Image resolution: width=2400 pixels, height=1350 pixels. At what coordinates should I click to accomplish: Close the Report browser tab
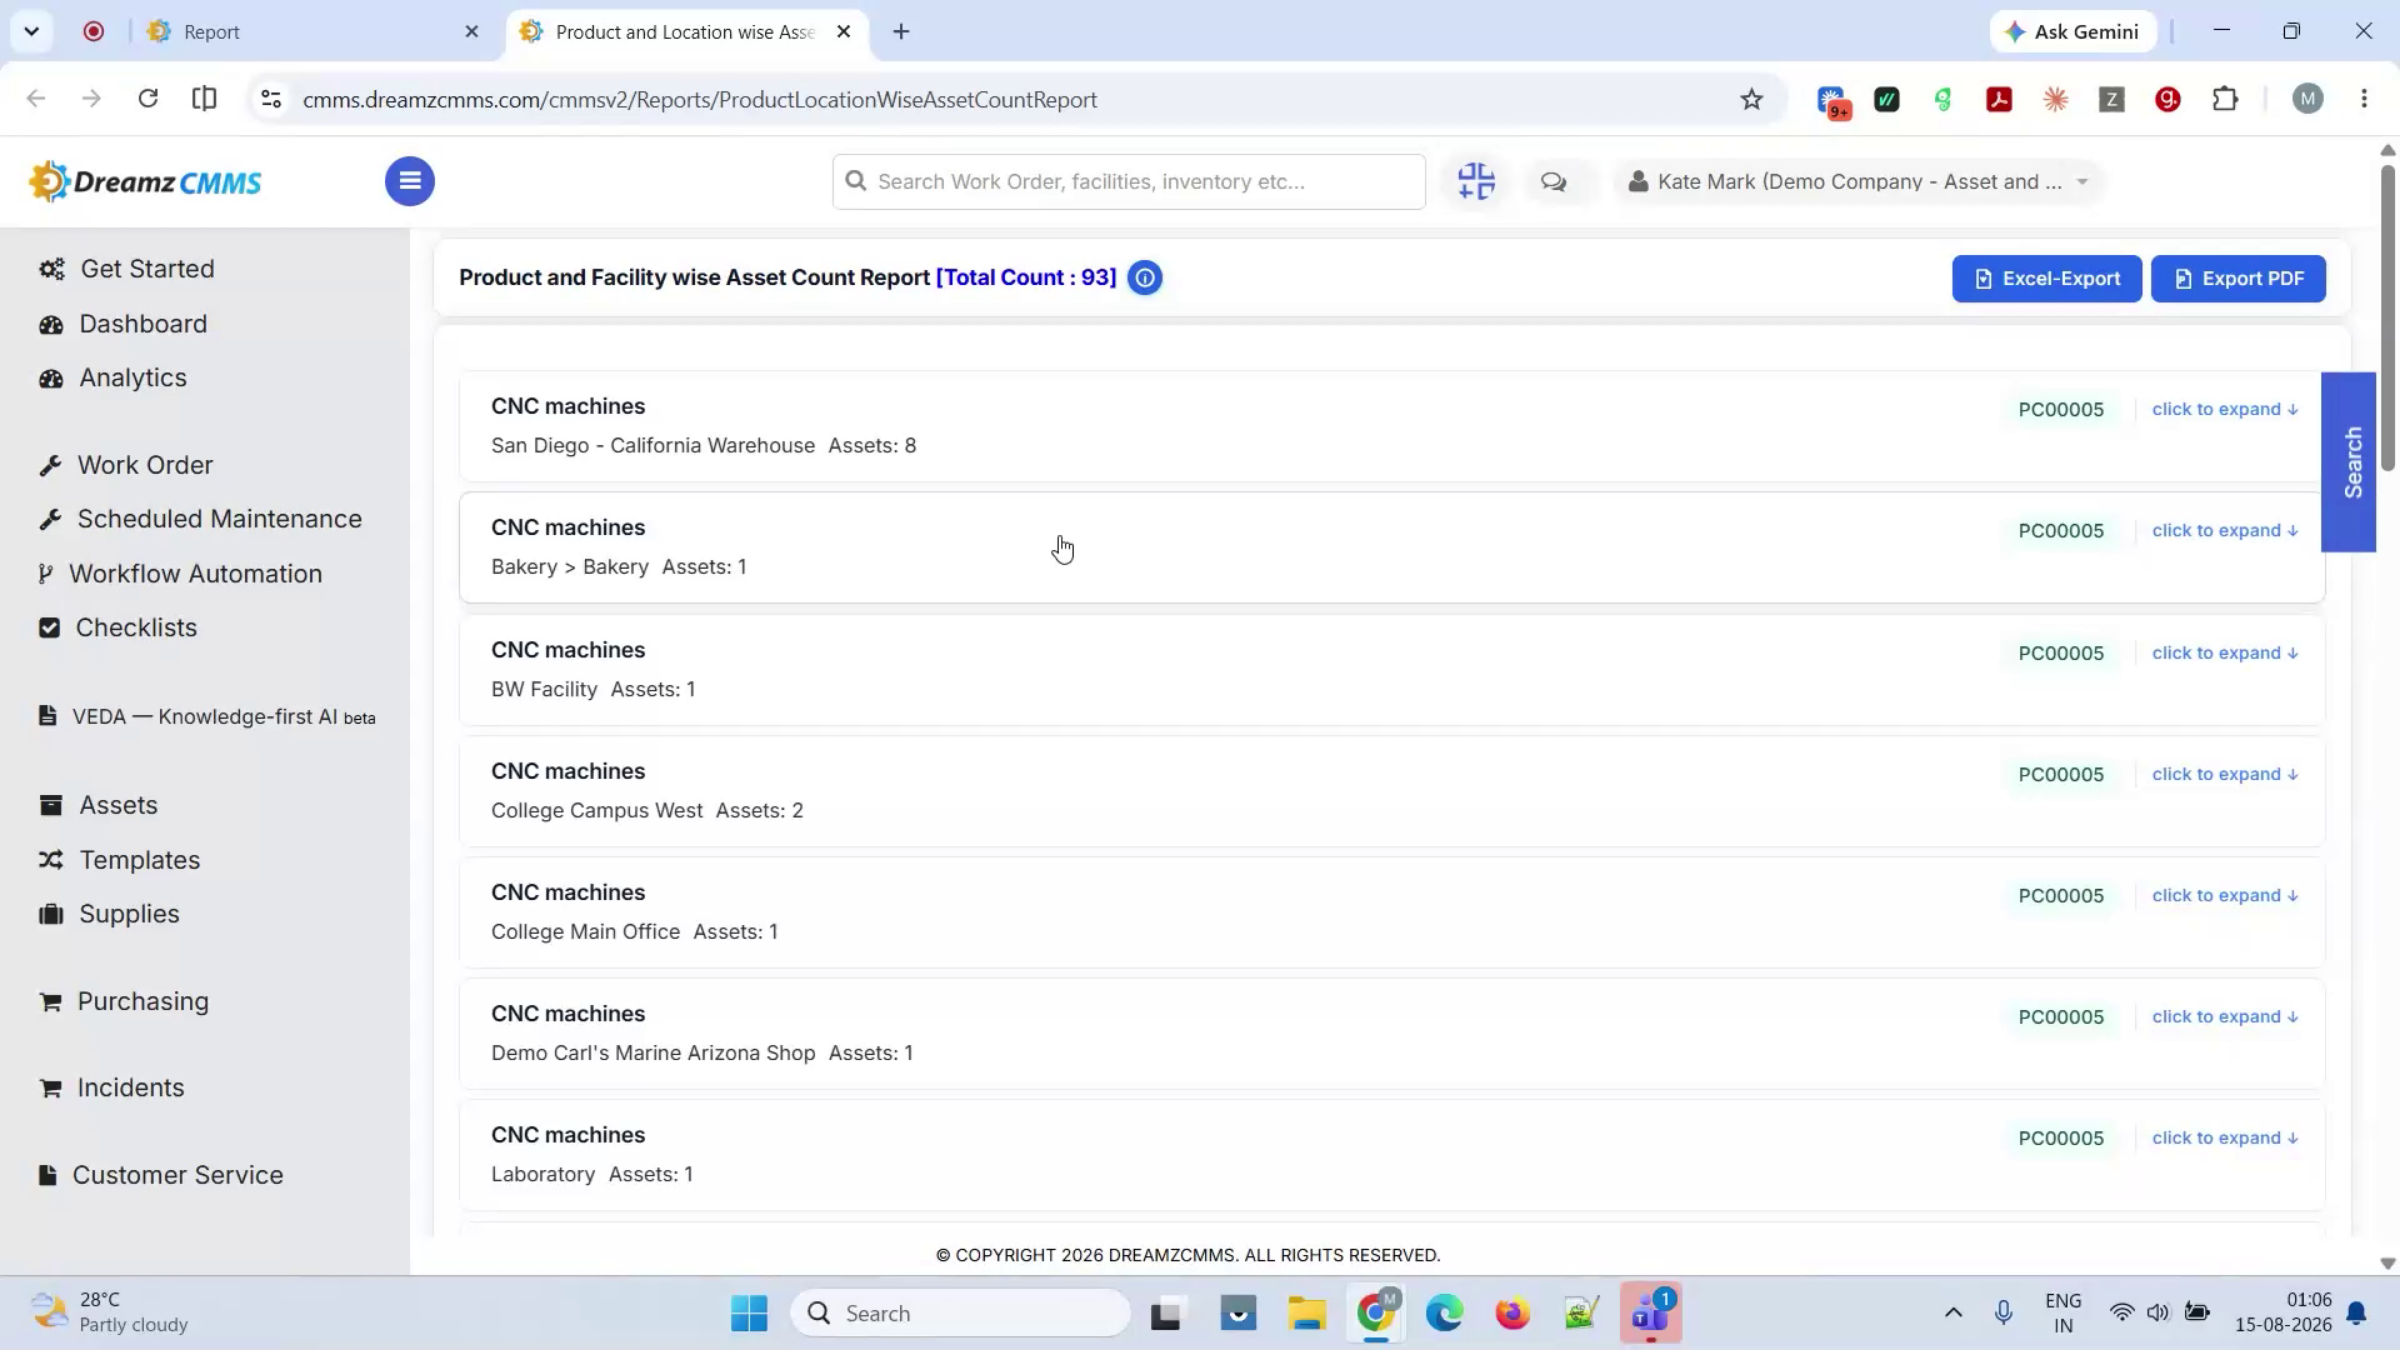tap(472, 31)
